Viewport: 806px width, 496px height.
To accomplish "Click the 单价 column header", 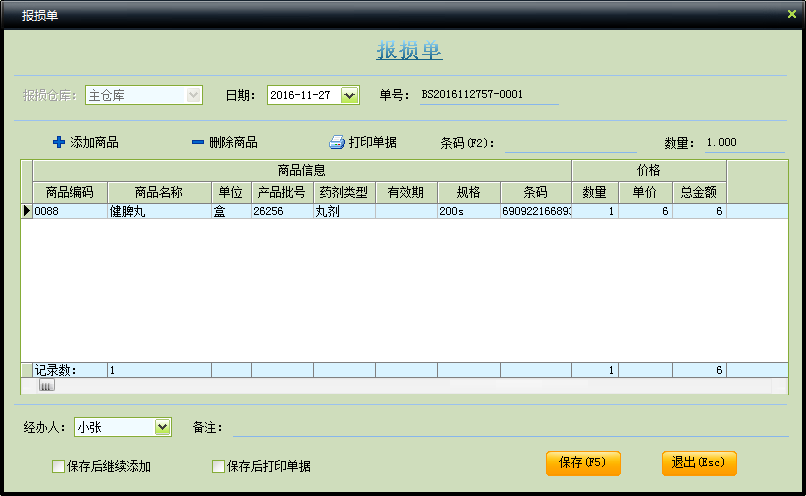I will (646, 192).
